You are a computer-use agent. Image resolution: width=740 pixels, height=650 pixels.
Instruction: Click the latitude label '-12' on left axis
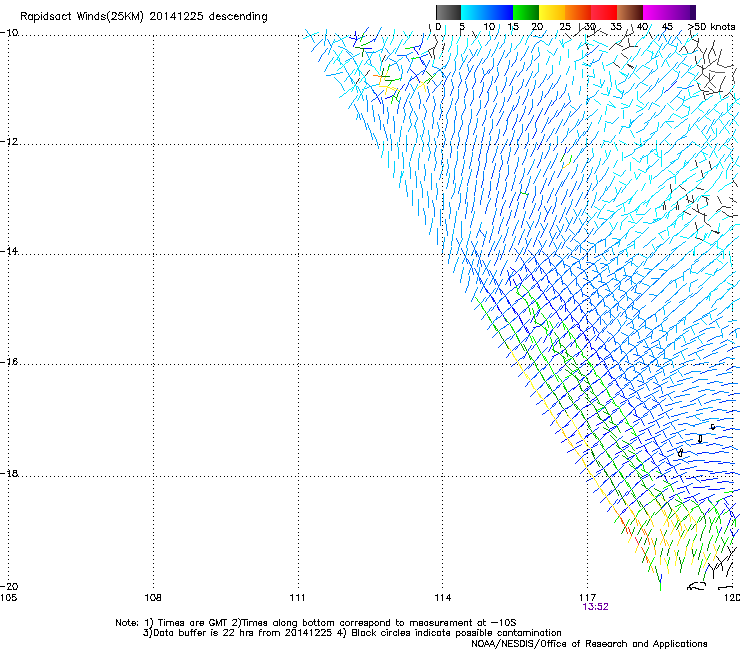pos(9,142)
